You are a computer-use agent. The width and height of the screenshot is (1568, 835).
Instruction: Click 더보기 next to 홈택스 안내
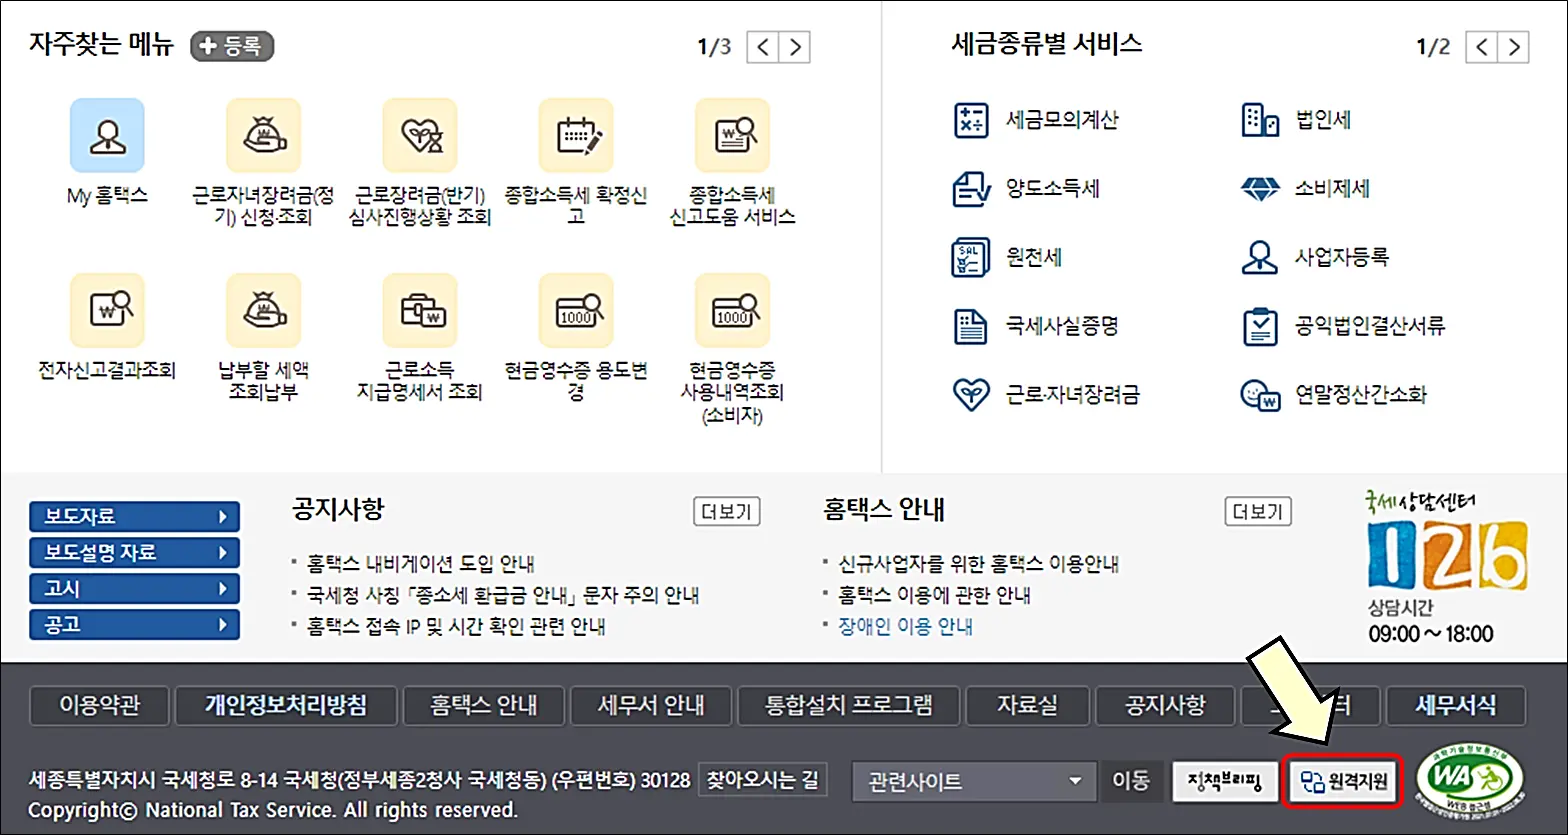pos(1258,512)
